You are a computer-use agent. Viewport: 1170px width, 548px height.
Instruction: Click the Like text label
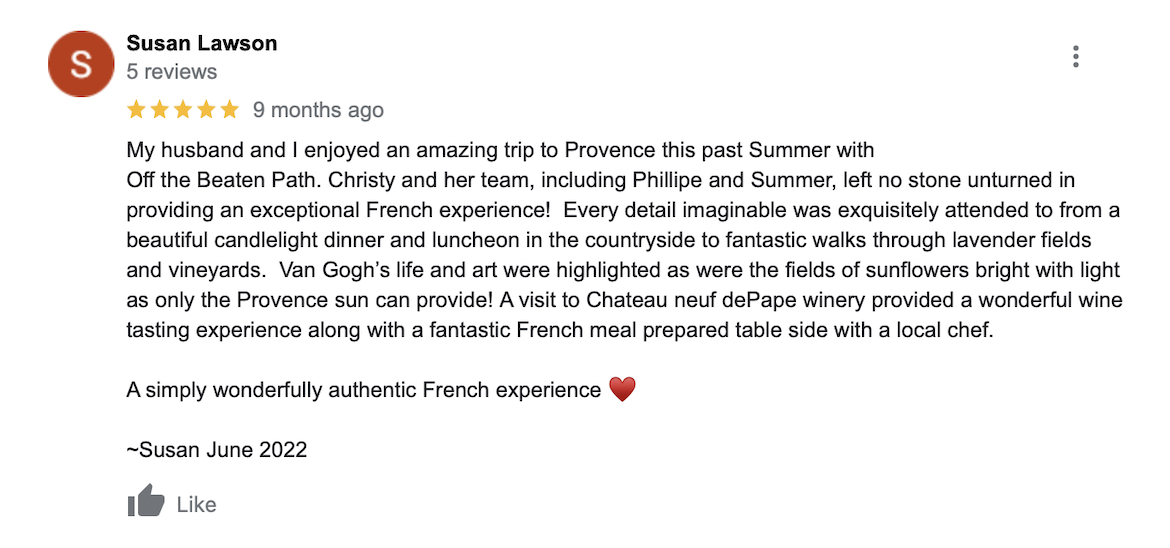(x=196, y=505)
